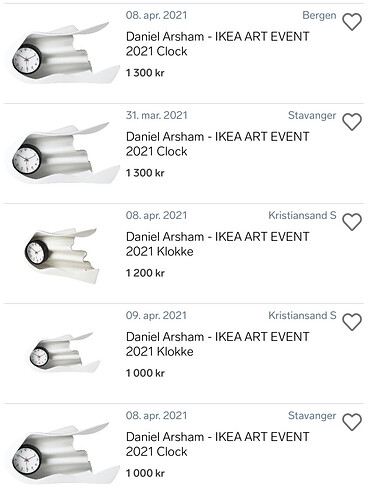
Task: Click the Bergen listing clock thumbnail
Action: point(63,53)
